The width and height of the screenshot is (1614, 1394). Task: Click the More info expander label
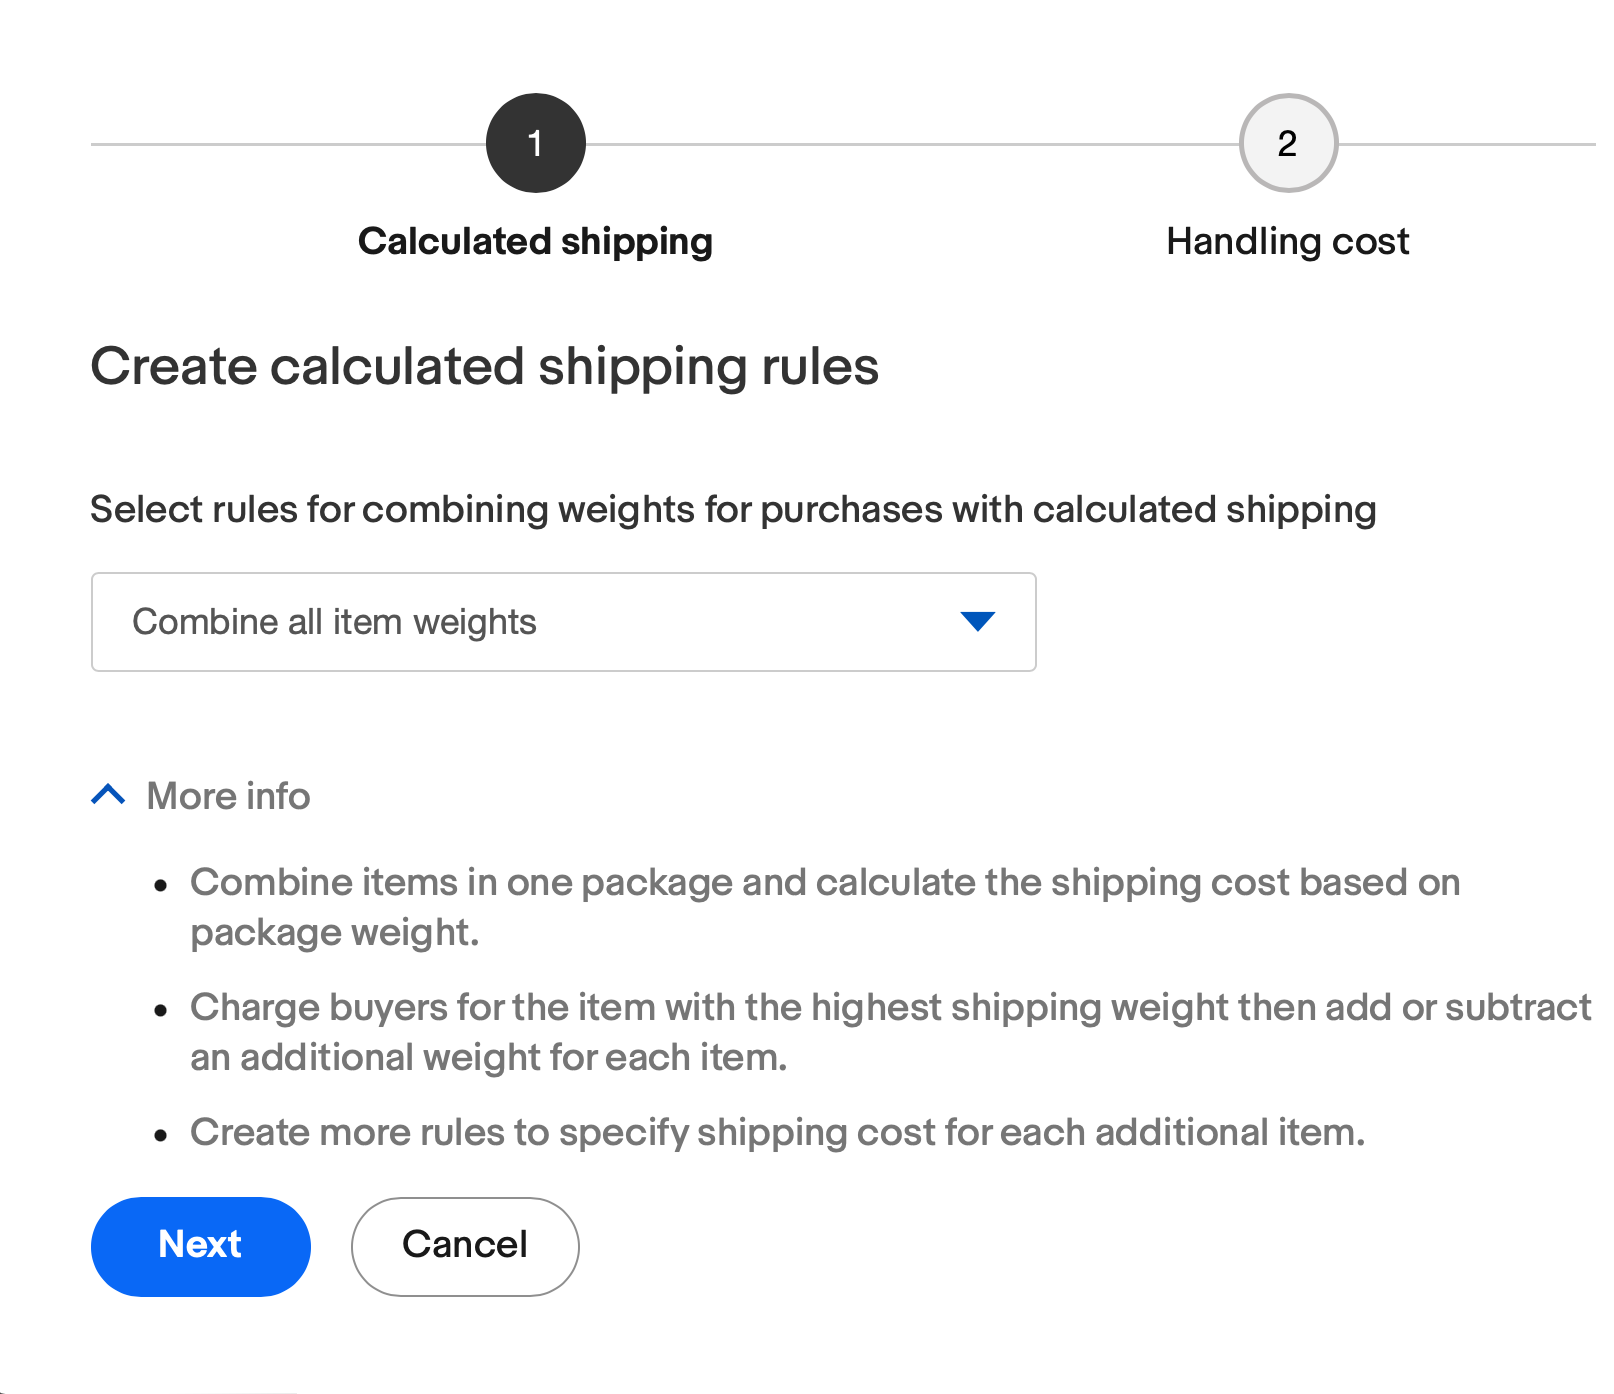pos(228,796)
